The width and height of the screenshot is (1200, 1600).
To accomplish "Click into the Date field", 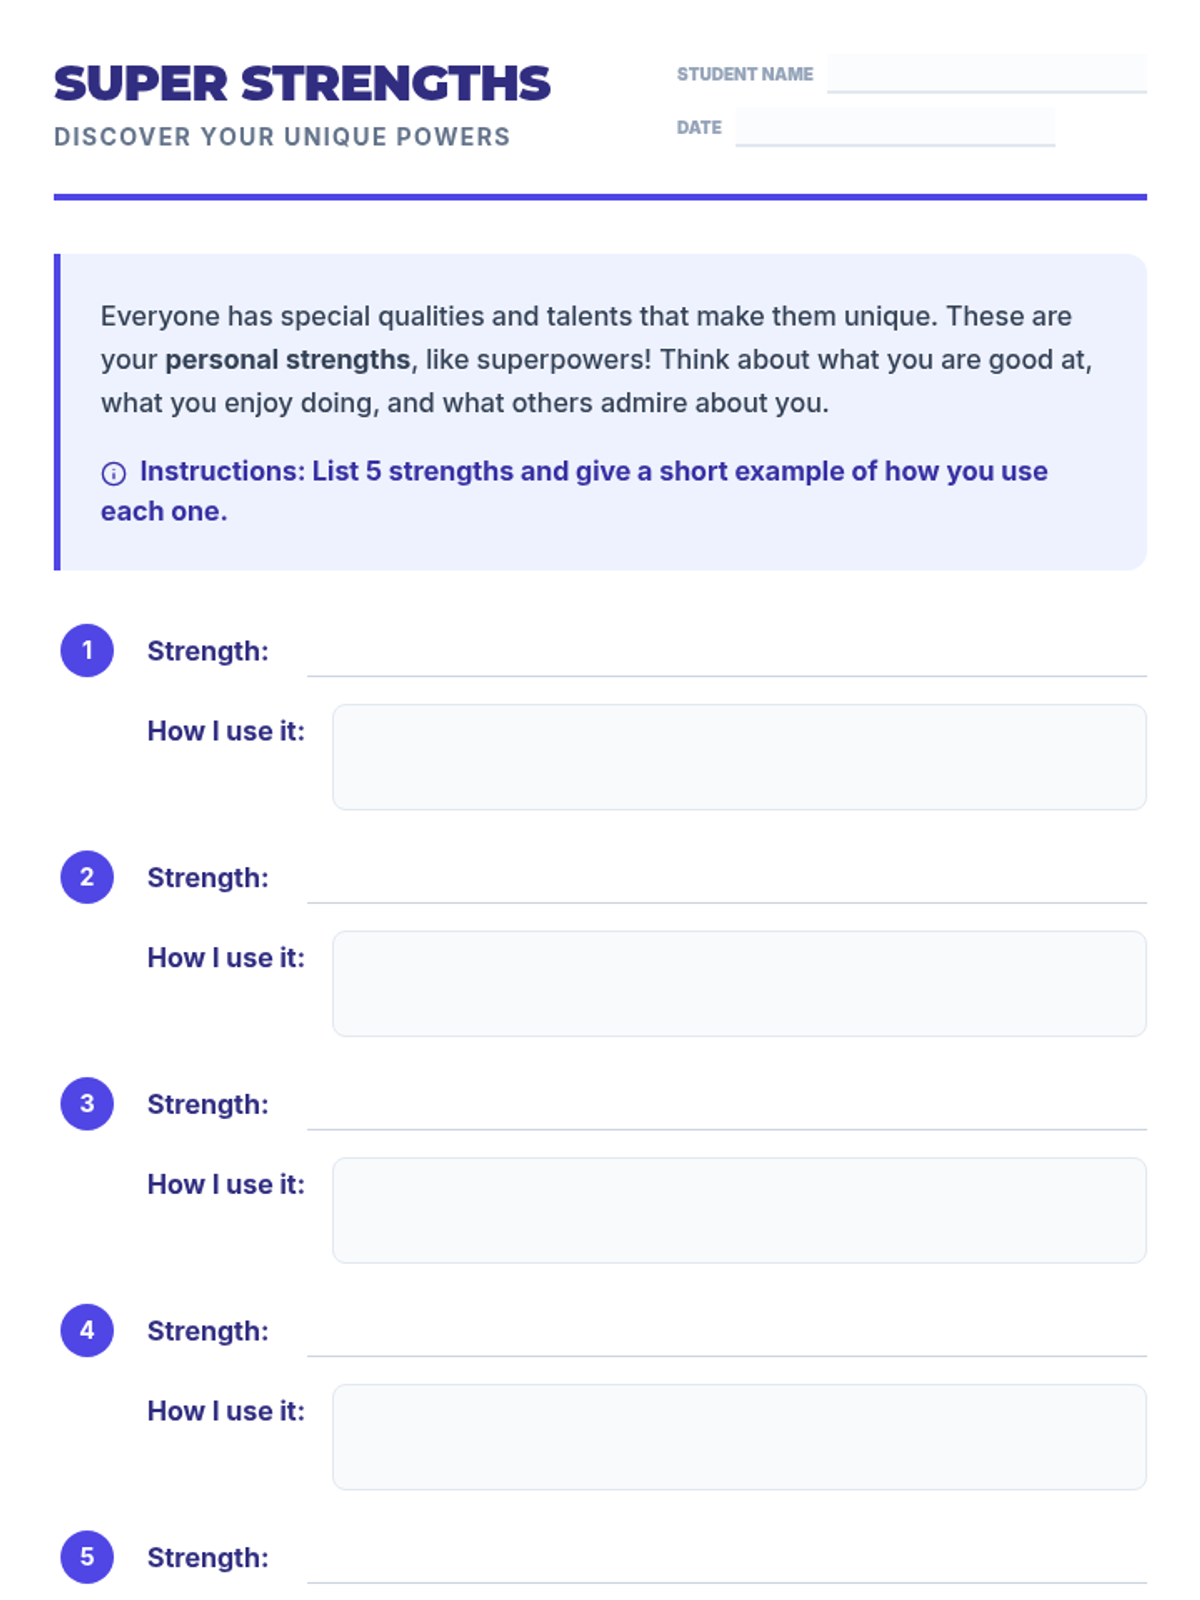I will point(895,127).
